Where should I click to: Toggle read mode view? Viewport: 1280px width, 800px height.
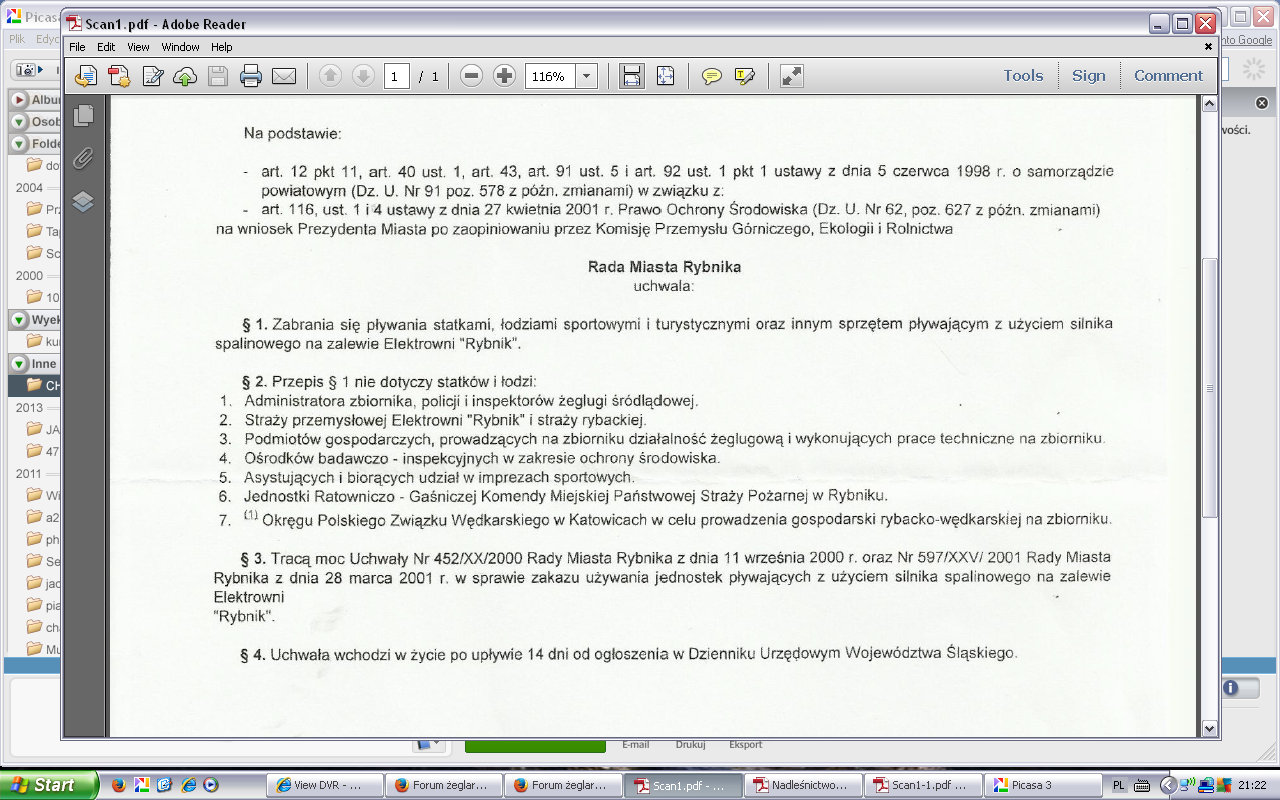tap(792, 76)
